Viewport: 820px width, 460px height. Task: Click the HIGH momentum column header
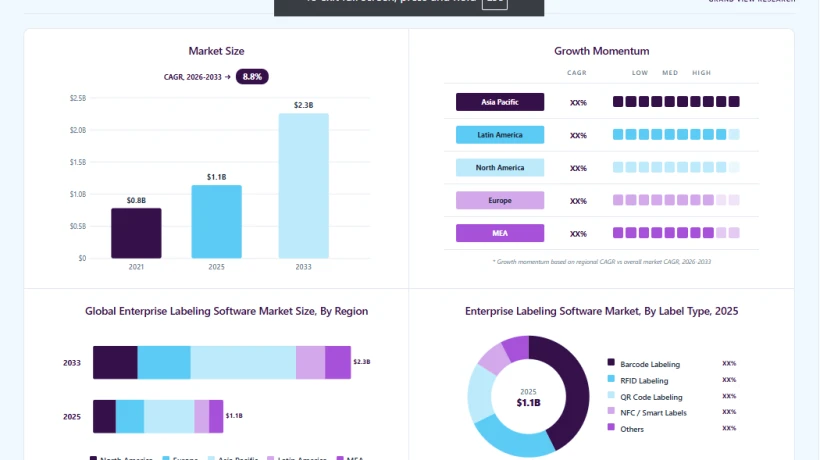click(x=701, y=73)
